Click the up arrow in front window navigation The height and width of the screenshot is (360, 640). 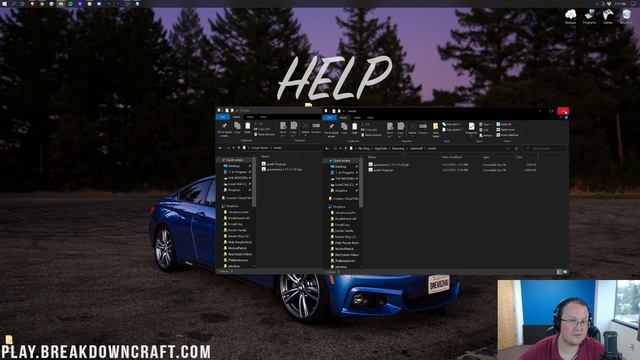(346, 148)
